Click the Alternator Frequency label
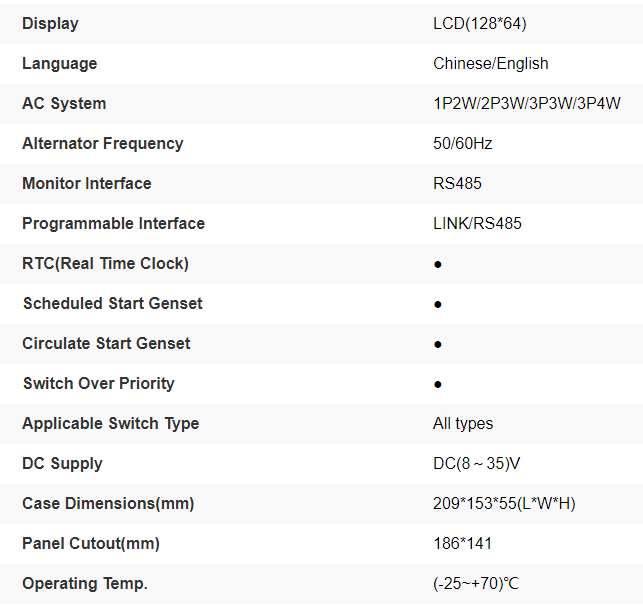The height and width of the screenshot is (609, 643). [x=103, y=143]
